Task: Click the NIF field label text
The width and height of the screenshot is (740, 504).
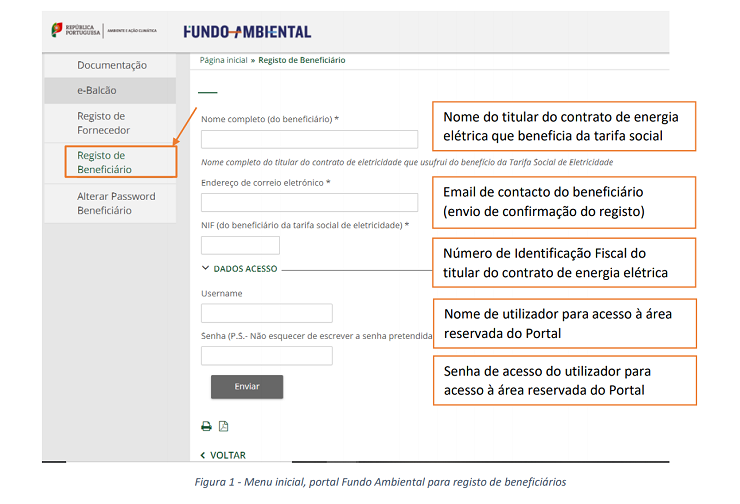Action: (305, 225)
